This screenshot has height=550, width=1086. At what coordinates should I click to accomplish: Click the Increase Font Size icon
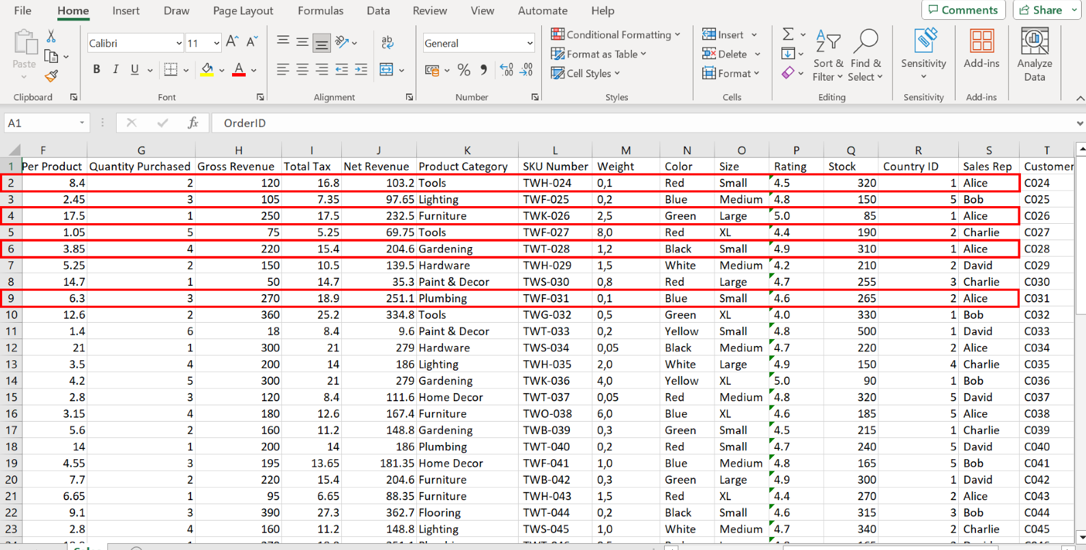pyautogui.click(x=232, y=42)
